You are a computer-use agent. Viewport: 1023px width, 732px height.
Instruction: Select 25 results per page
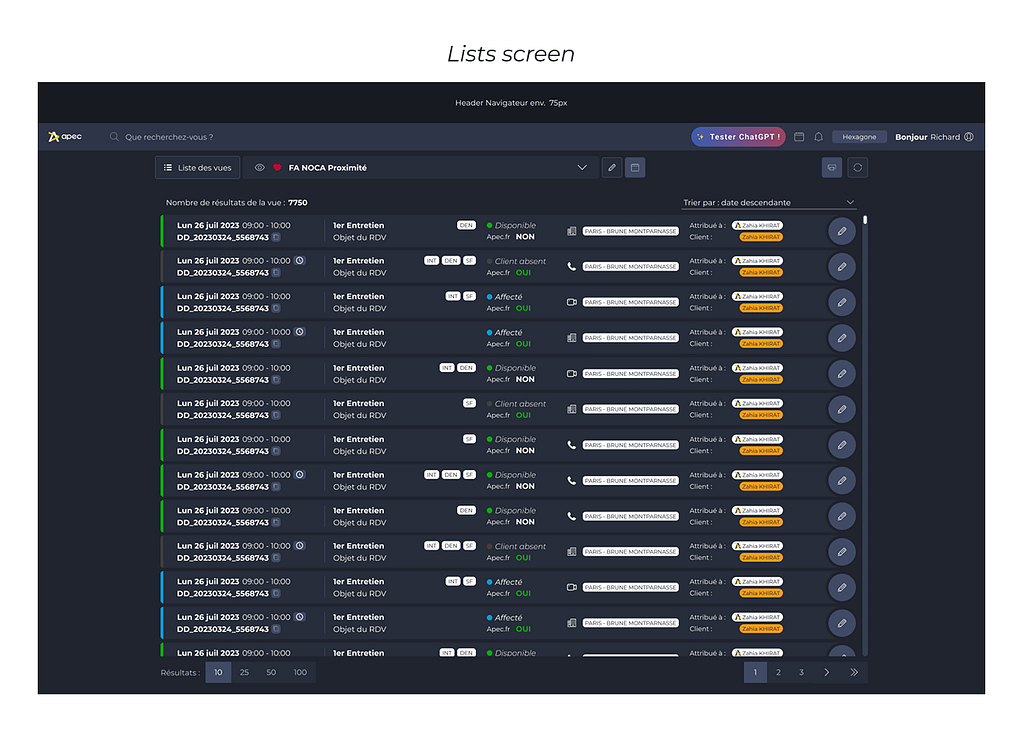tap(244, 673)
